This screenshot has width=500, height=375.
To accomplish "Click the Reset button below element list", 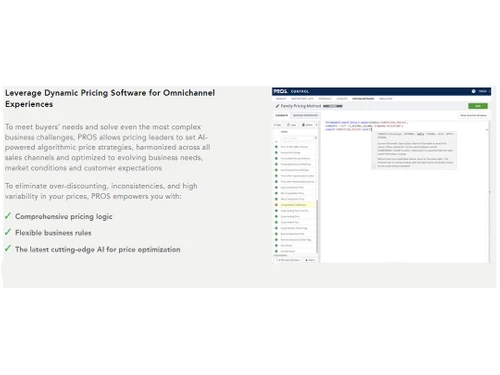I will coord(310,260).
